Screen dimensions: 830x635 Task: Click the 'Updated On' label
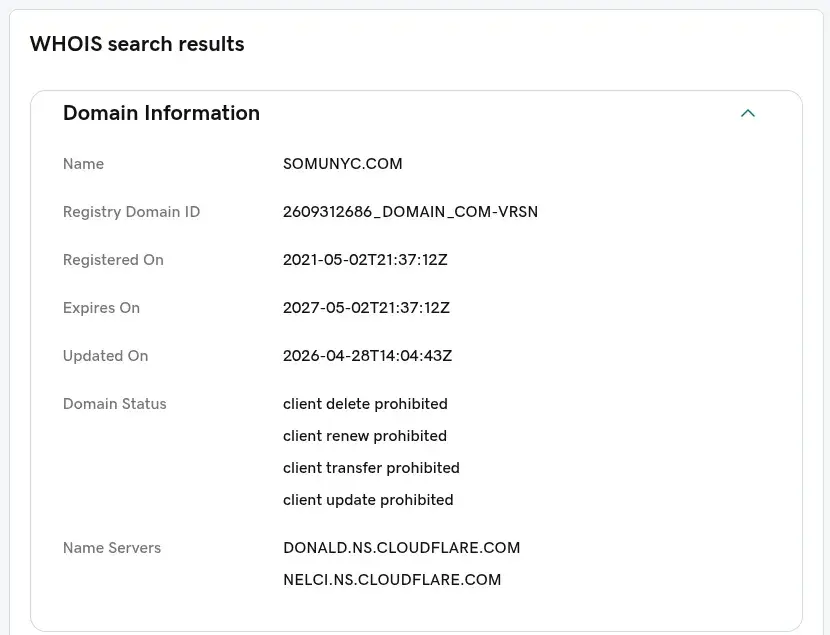[105, 356]
